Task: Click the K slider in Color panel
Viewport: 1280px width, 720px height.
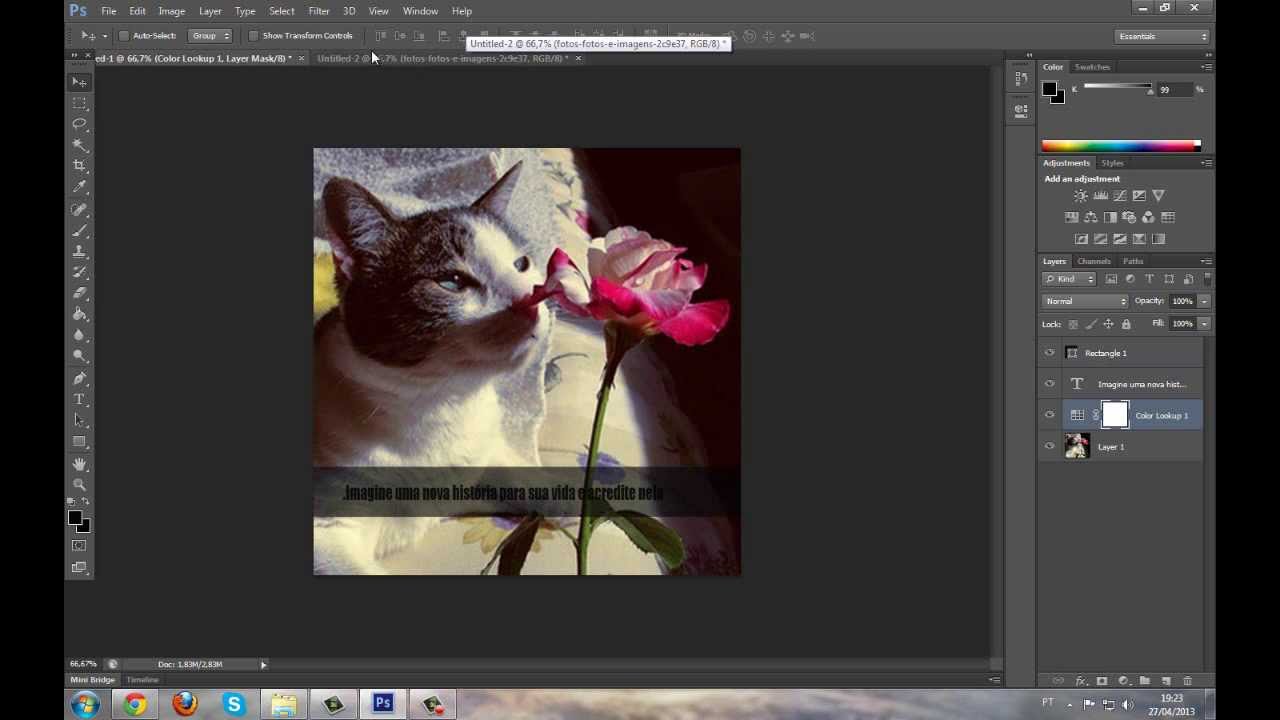Action: click(x=1118, y=88)
